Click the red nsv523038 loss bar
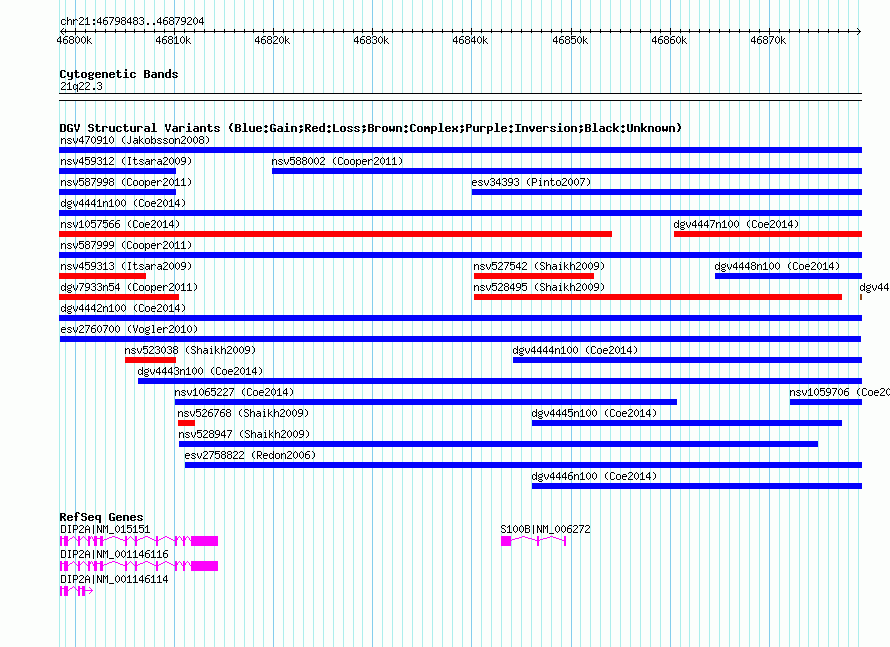Image resolution: width=890 pixels, height=647 pixels. (150, 360)
